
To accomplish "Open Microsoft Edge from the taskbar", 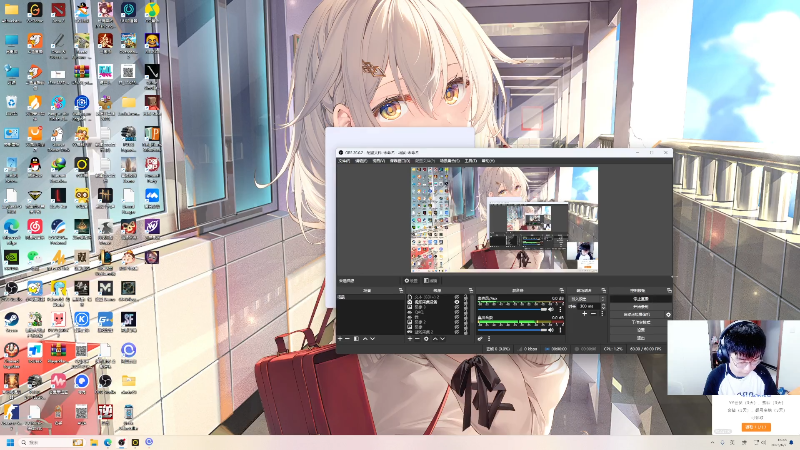I will point(108,442).
